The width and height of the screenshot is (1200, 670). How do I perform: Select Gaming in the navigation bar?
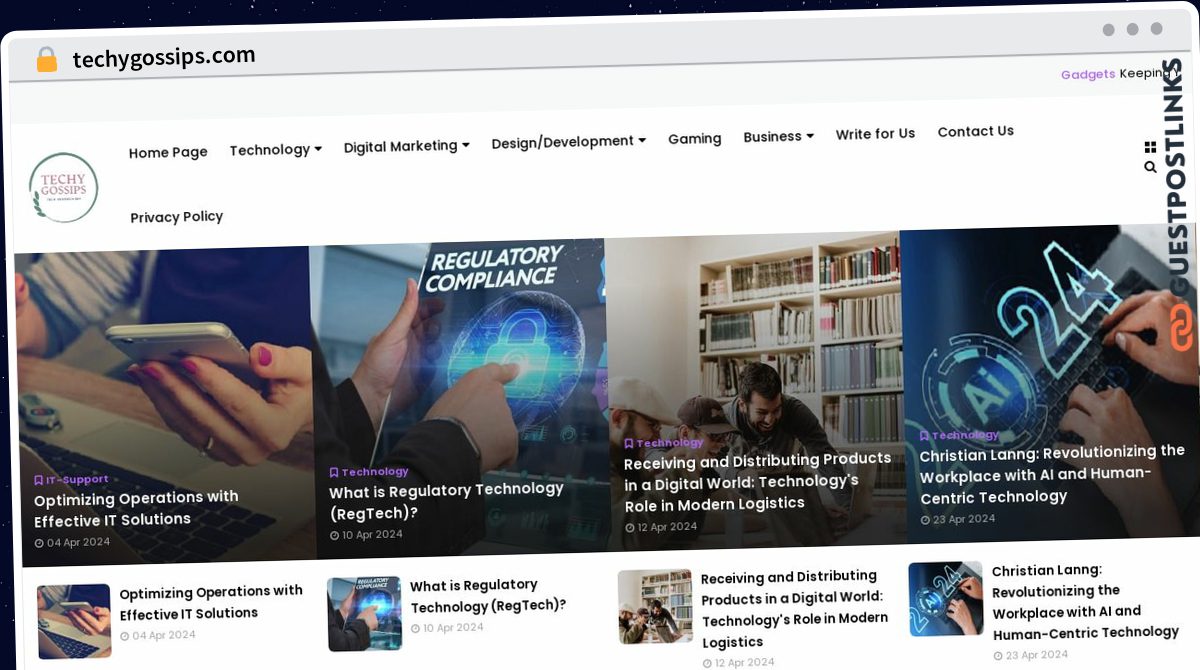click(x=695, y=139)
